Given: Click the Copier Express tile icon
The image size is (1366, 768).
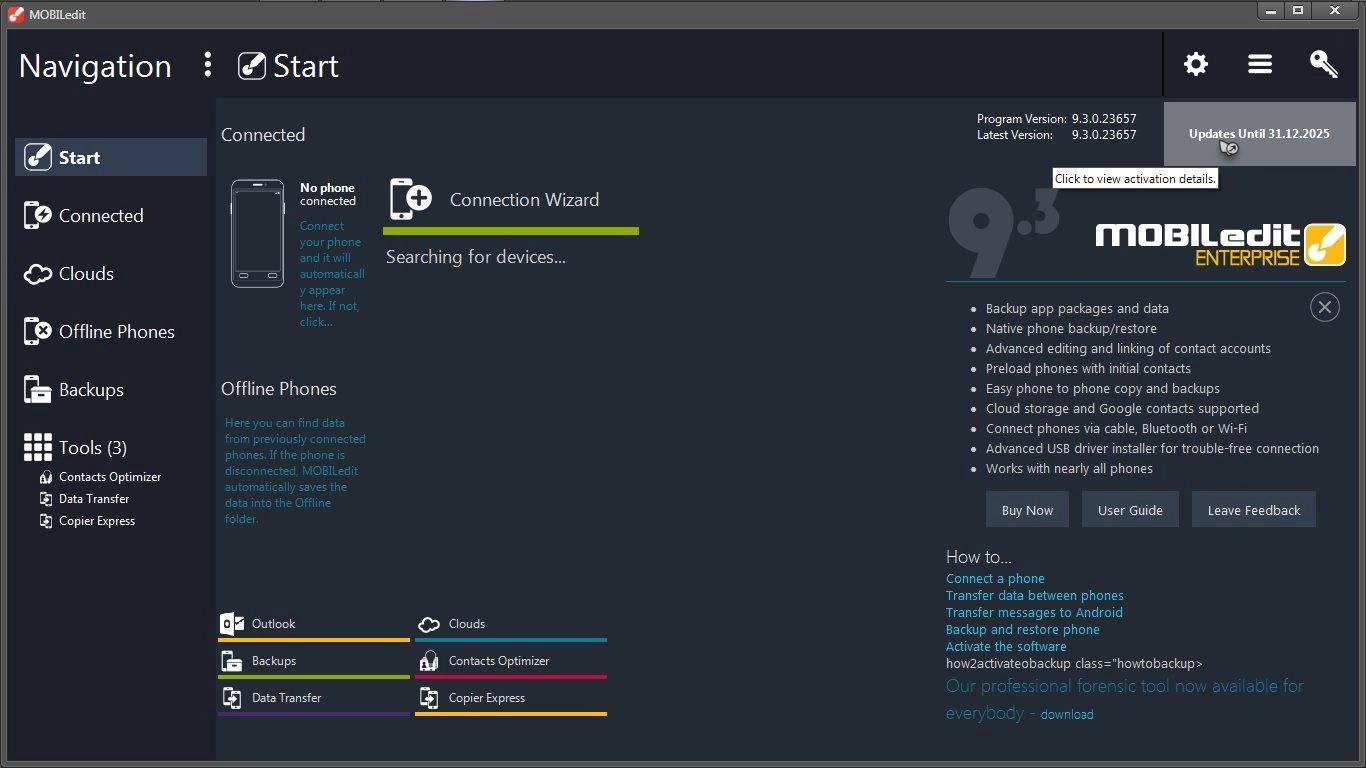Looking at the screenshot, I should click(x=429, y=698).
